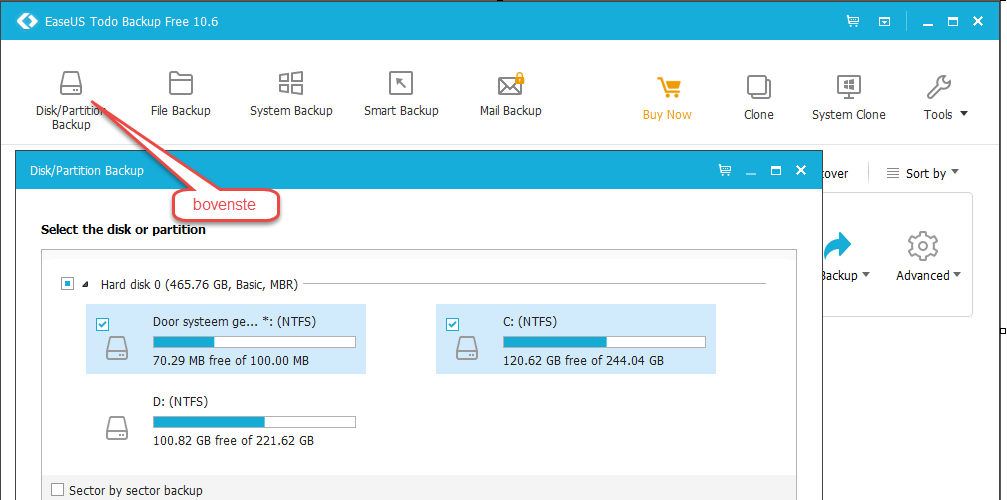1007x500 pixels.
Task: Launch the Clone tool
Action: pos(758,98)
